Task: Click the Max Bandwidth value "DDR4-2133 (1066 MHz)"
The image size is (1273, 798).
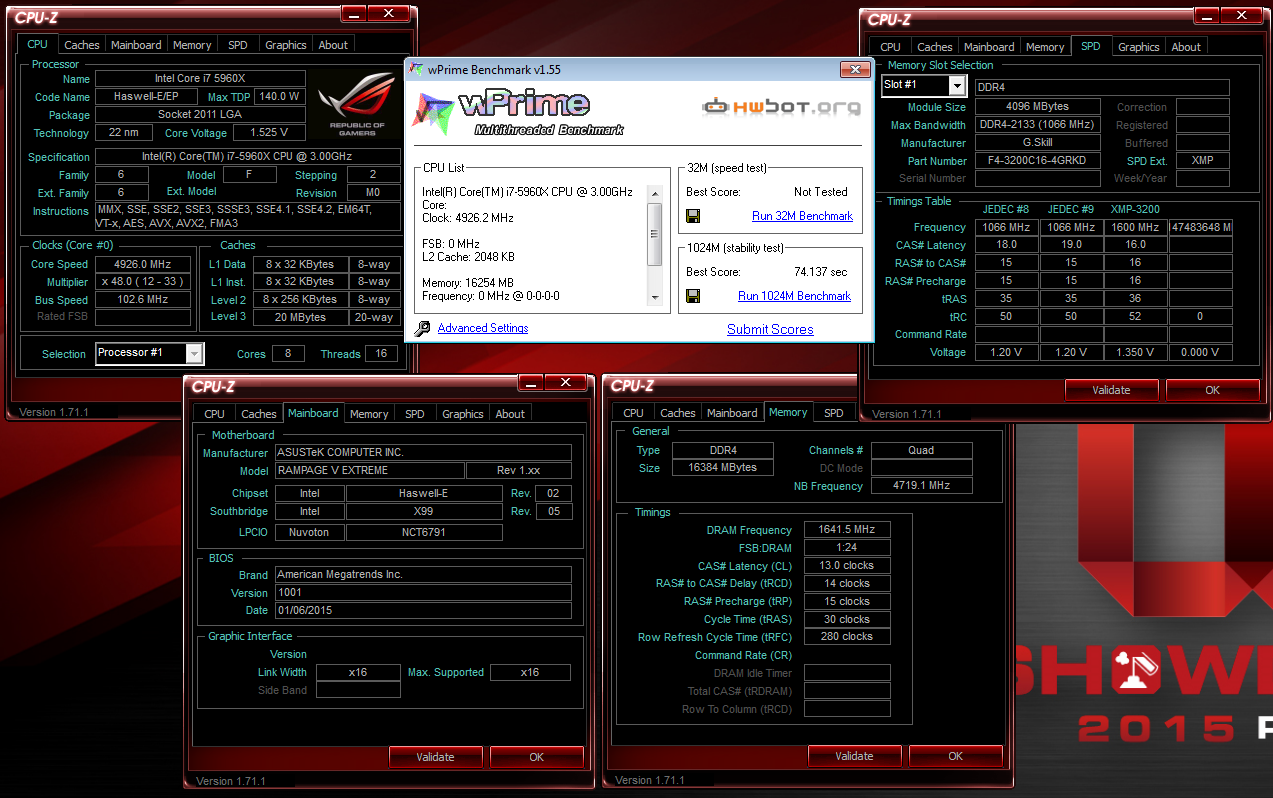Action: click(1038, 125)
